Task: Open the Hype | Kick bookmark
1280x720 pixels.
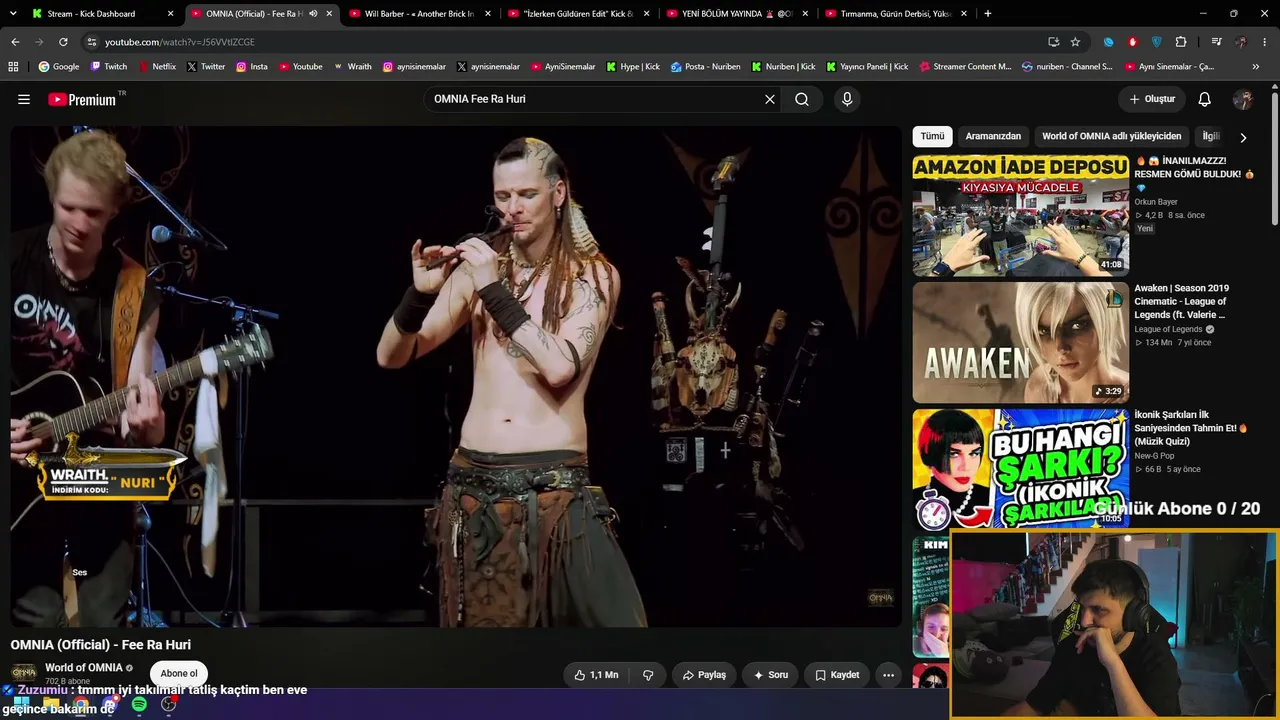Action: click(632, 67)
